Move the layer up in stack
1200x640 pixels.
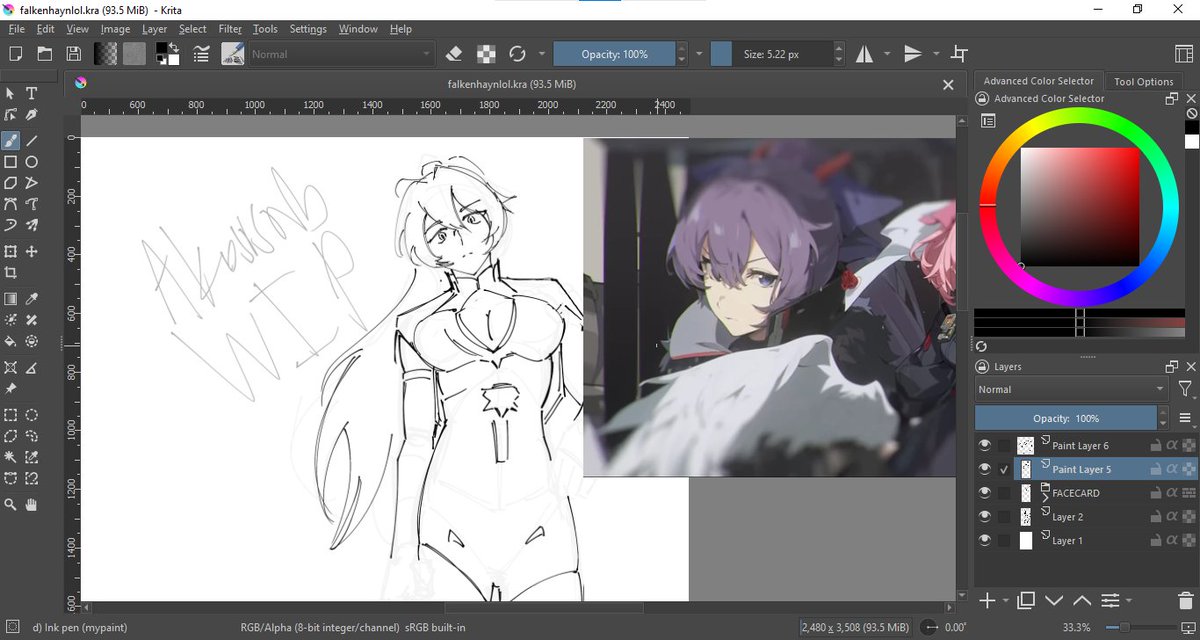(1081, 600)
